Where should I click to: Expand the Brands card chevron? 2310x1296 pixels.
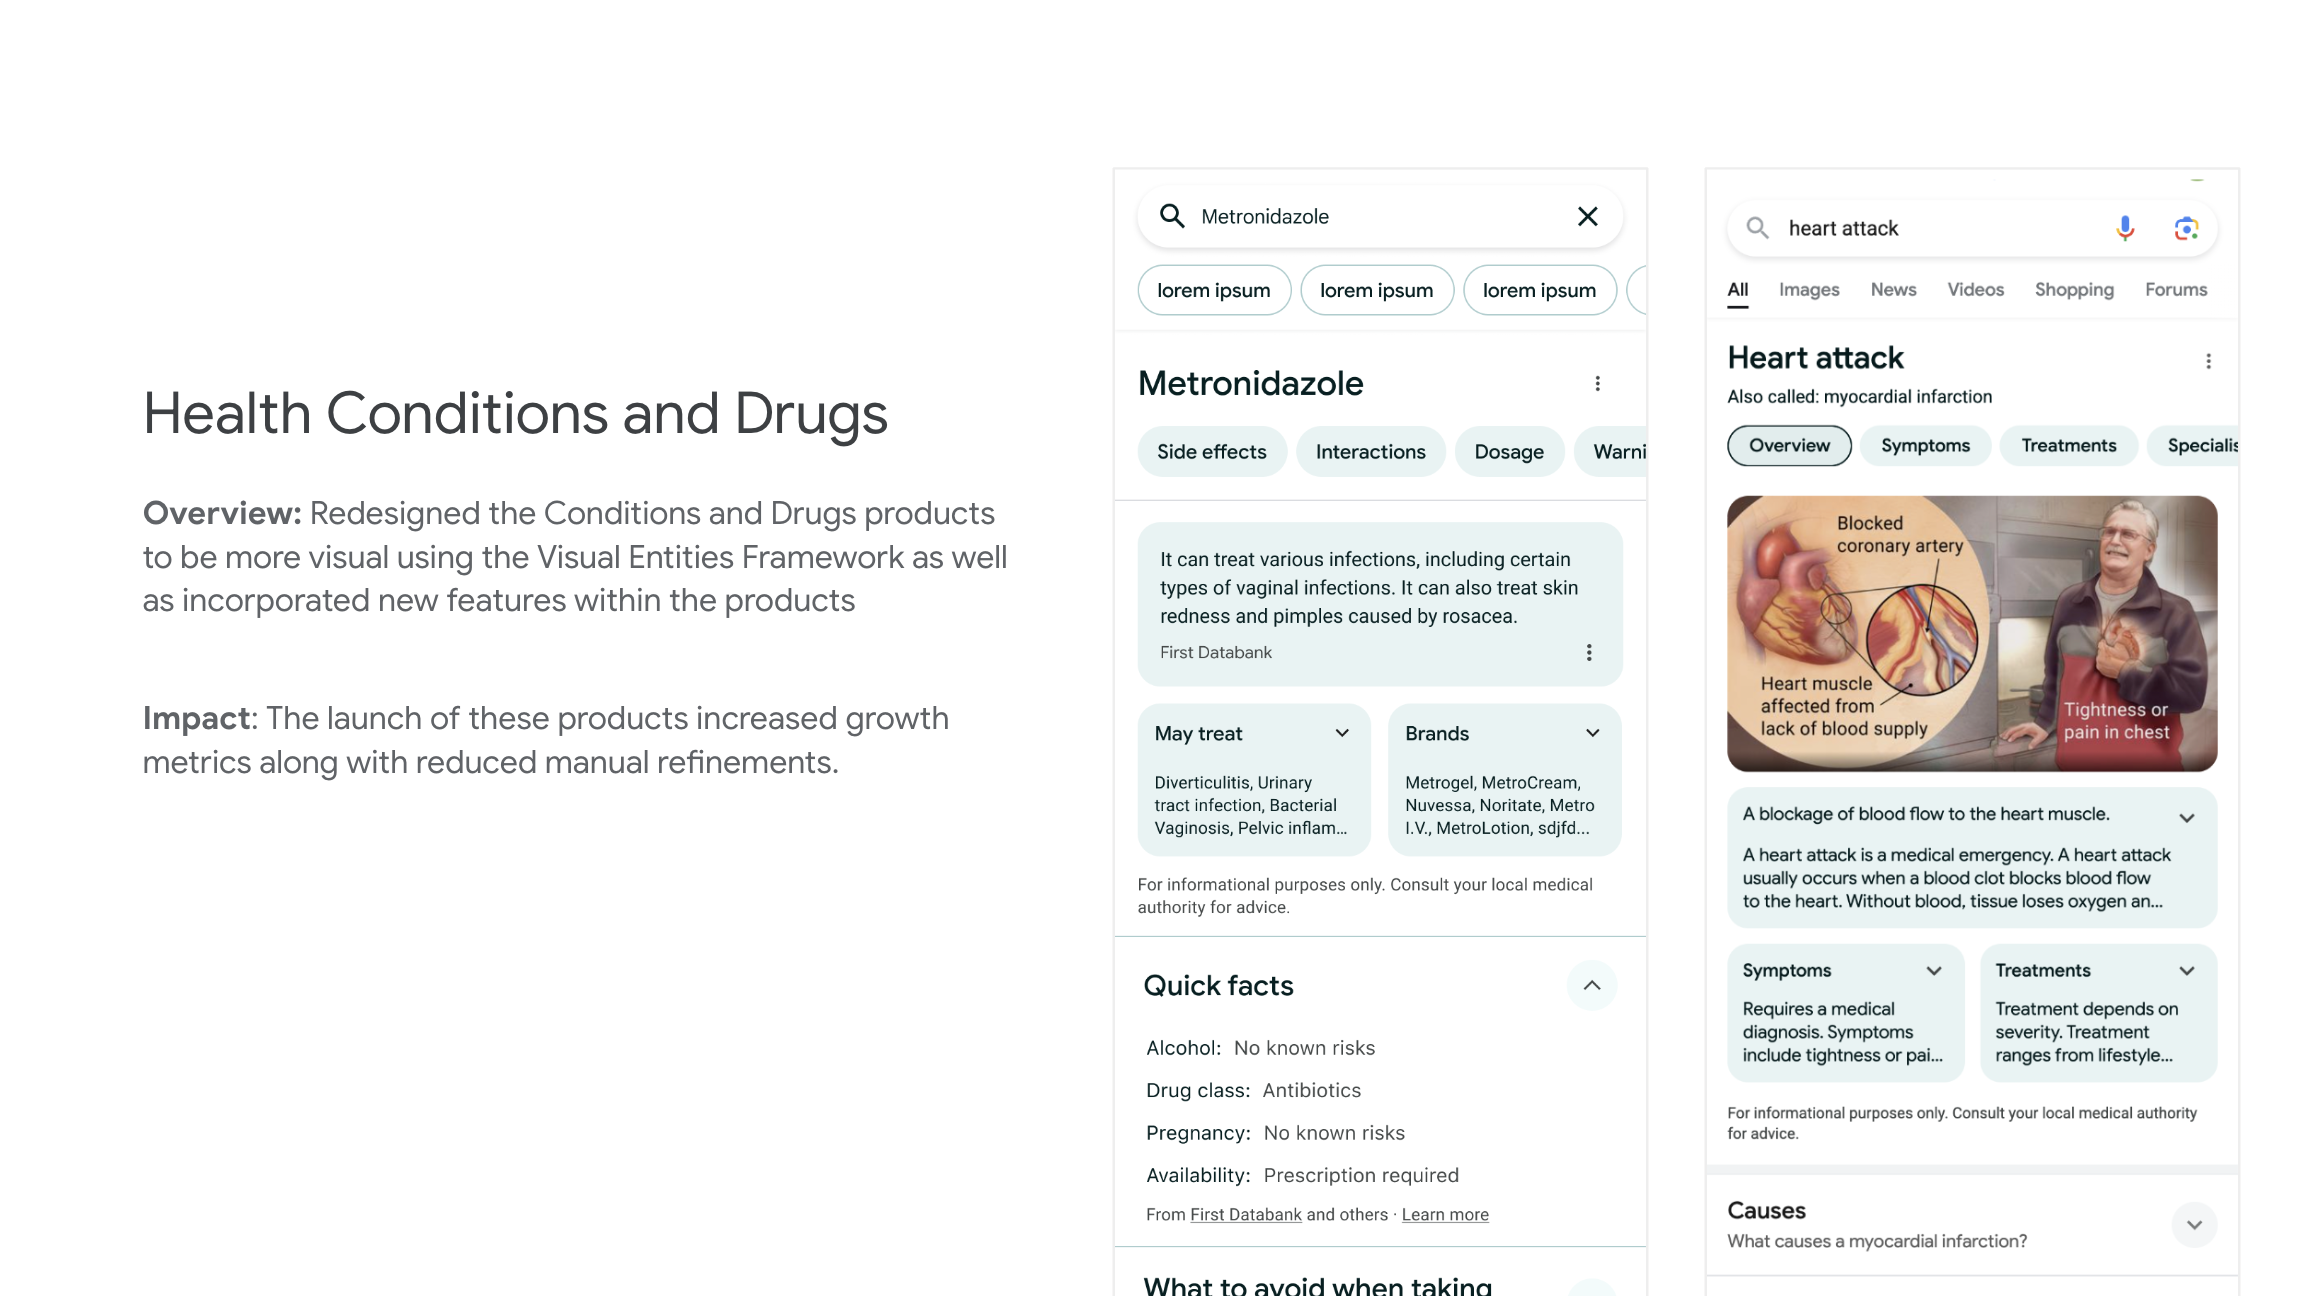click(1592, 733)
